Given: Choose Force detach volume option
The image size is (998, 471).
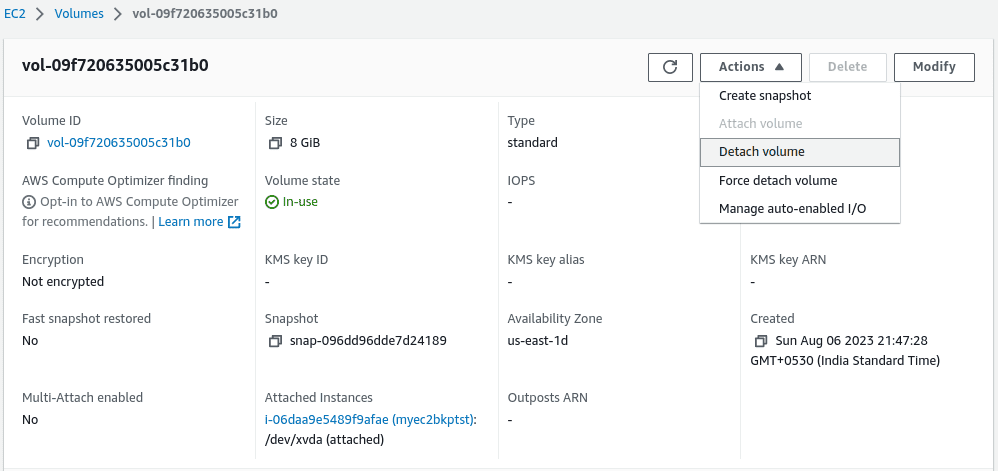Looking at the screenshot, I should (799, 181).
